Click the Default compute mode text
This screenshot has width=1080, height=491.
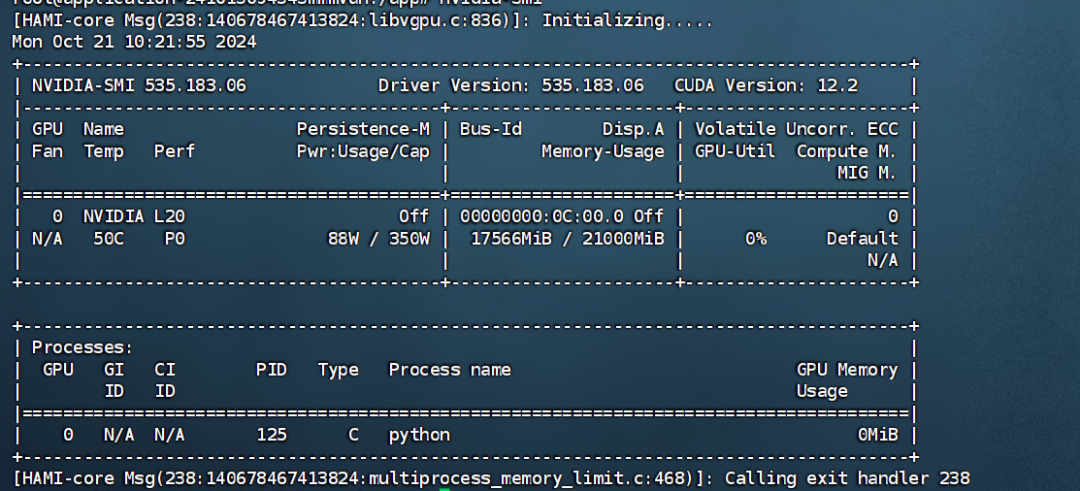click(862, 239)
